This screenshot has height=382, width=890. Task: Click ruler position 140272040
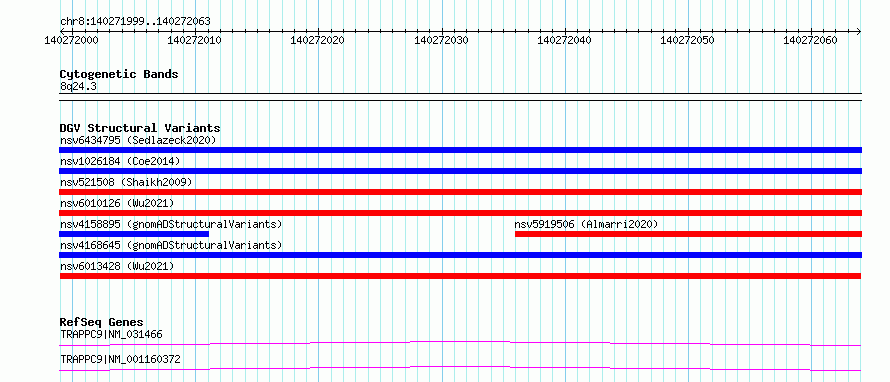(564, 40)
